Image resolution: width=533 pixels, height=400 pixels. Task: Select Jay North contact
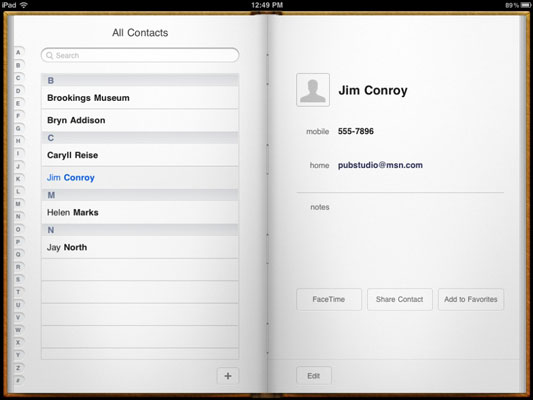point(140,247)
